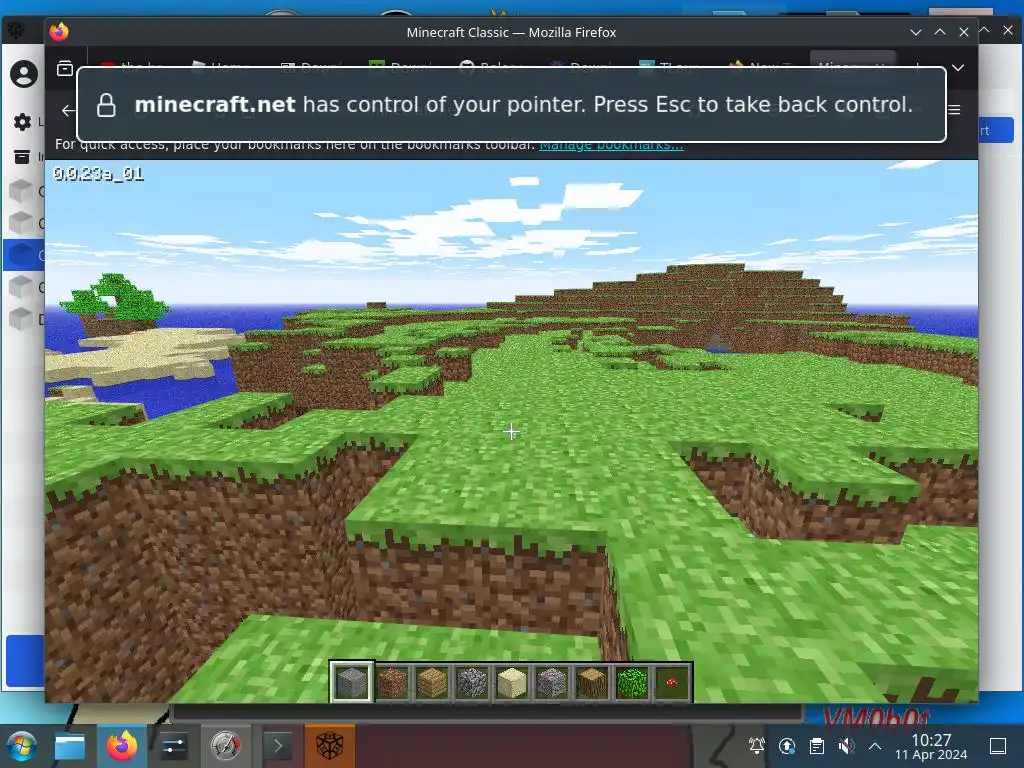The width and height of the screenshot is (1024, 768).
Task: Open notifications bell in system tray
Action: [x=757, y=746]
